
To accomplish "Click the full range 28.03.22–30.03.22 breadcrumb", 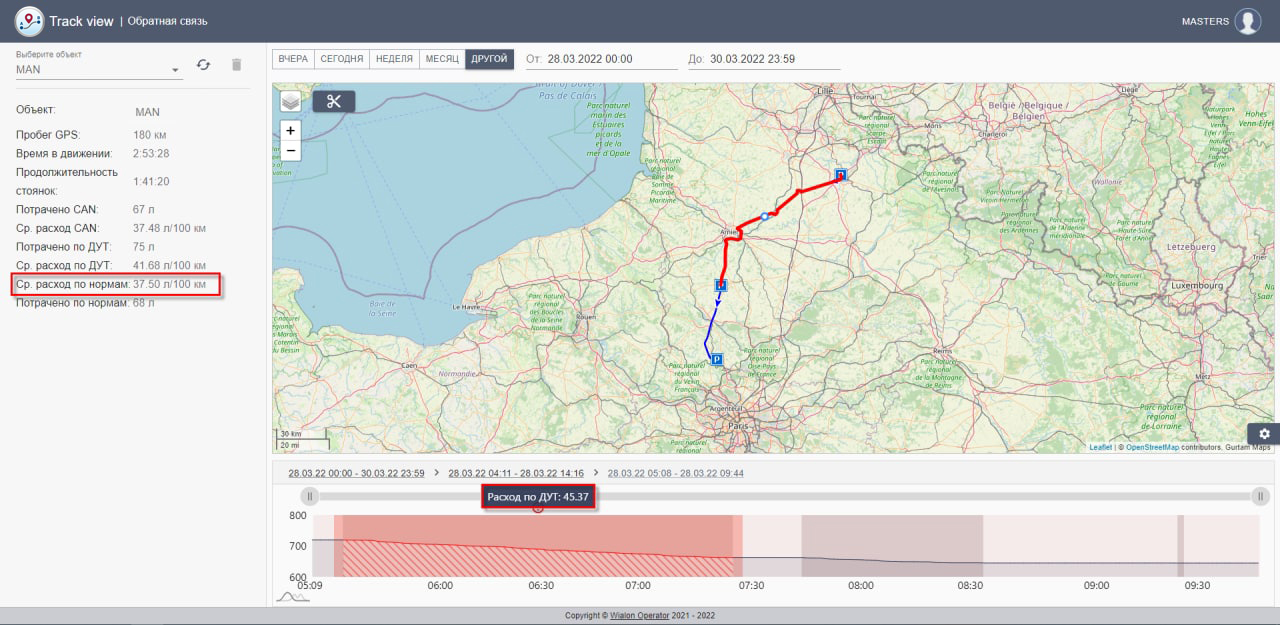I will click(x=356, y=473).
